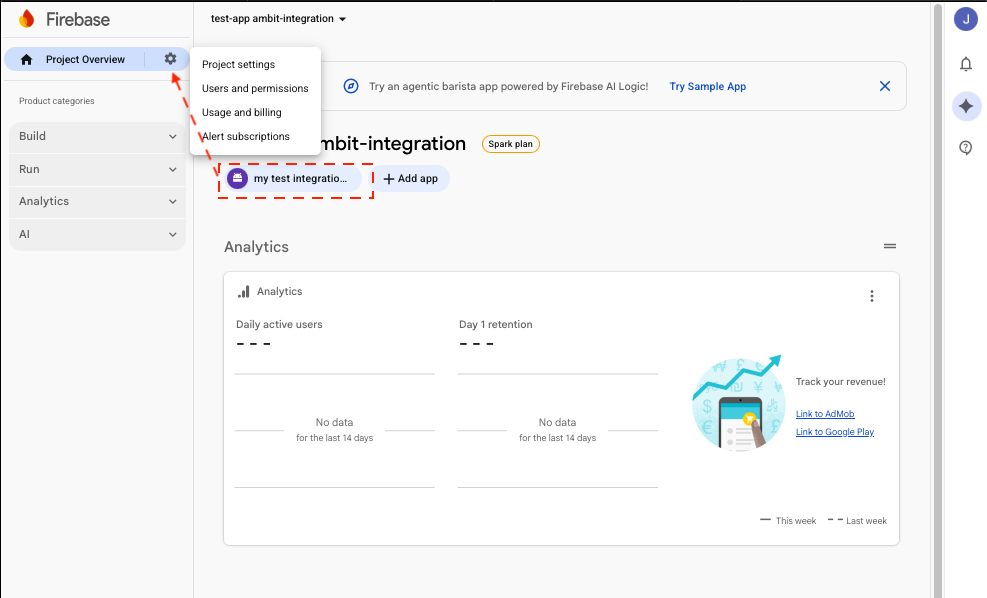
Task: Select the Firebase AI Logic banner icon
Action: (x=350, y=87)
